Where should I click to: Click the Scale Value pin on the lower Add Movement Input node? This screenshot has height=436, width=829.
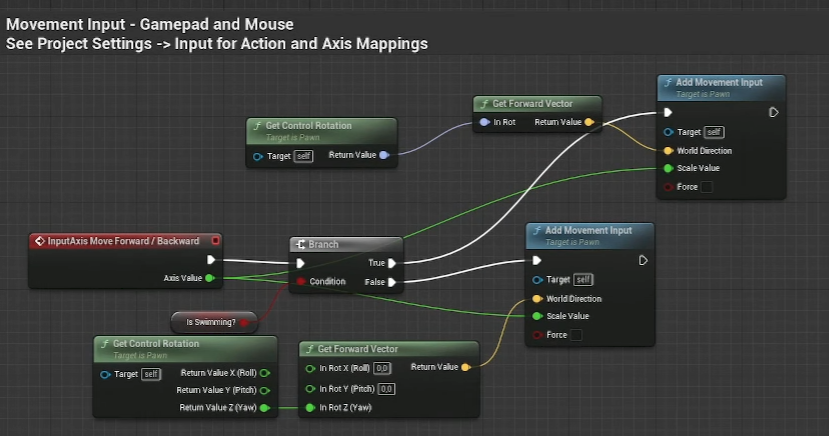click(x=537, y=316)
